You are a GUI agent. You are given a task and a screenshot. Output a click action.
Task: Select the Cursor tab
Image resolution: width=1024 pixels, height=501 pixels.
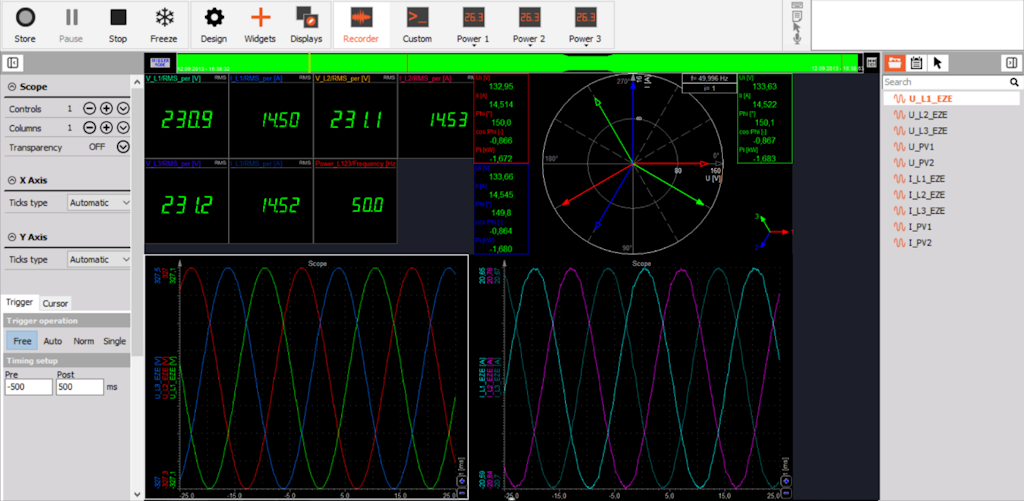point(56,303)
